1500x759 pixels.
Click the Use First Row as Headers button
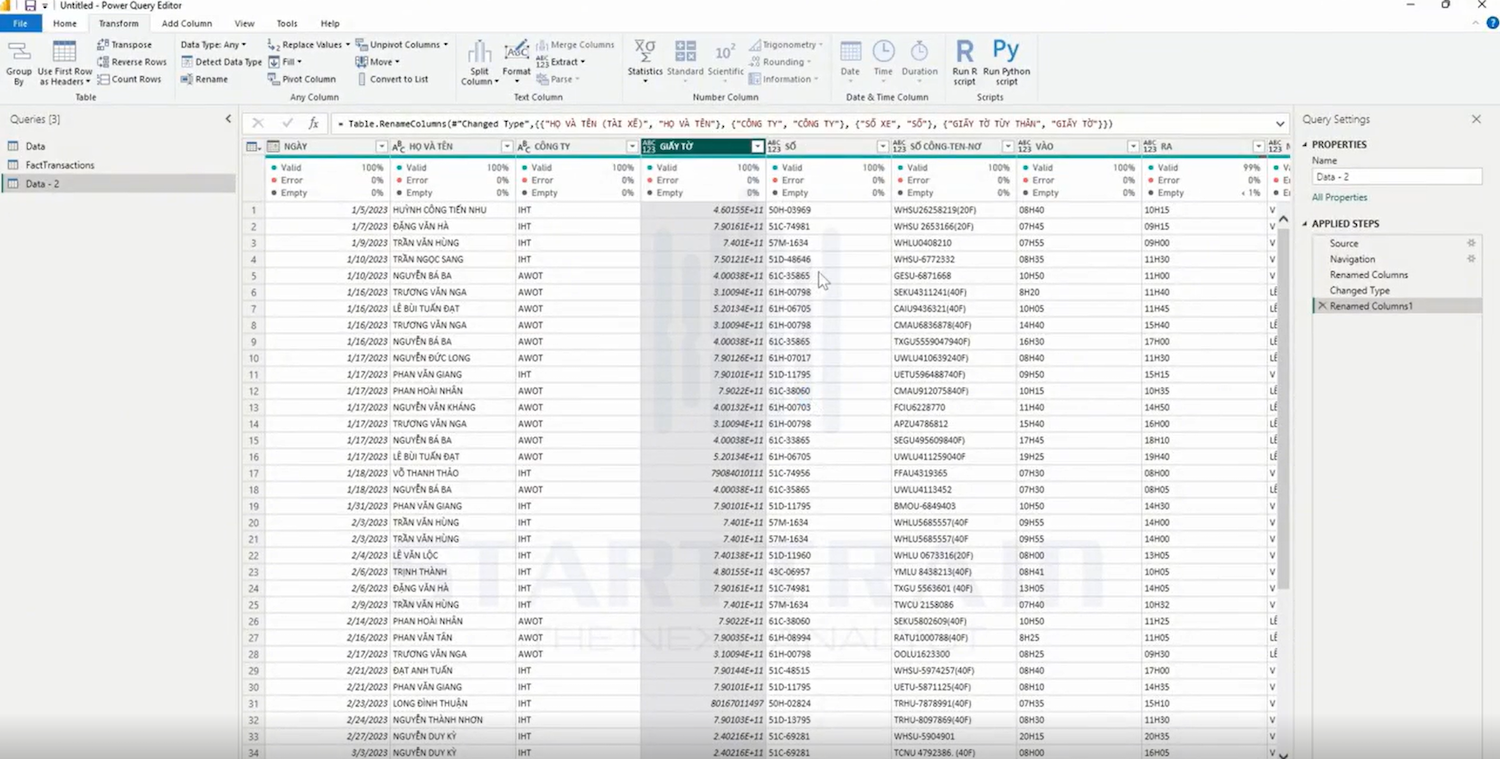pyautogui.click(x=65, y=62)
